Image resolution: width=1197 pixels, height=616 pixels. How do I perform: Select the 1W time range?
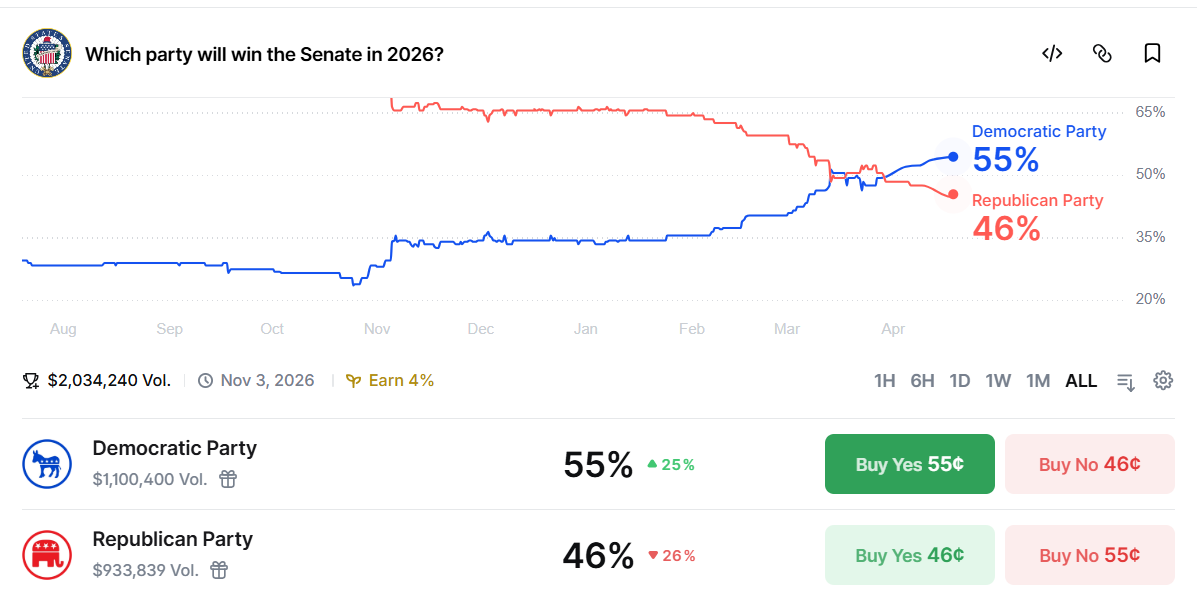click(x=998, y=381)
